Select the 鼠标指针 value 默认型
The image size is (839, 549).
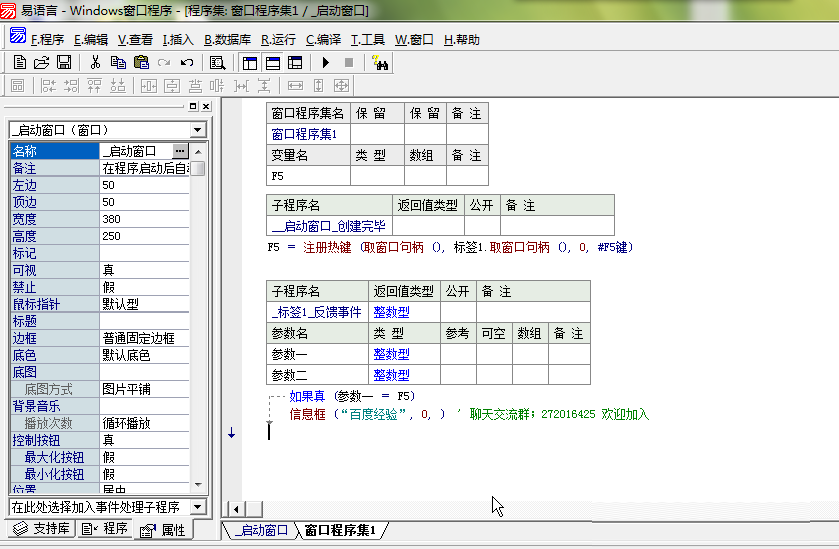coord(144,304)
